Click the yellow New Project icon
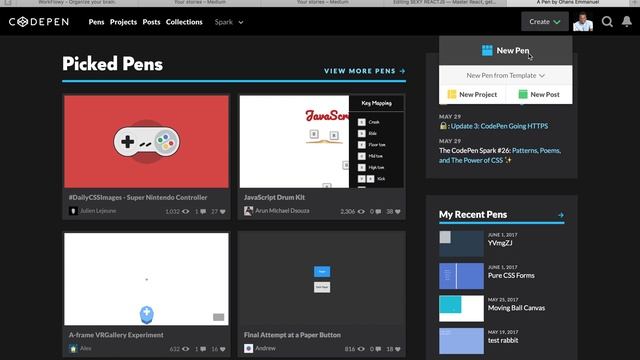Screen dimensions: 640x360 (451, 94)
